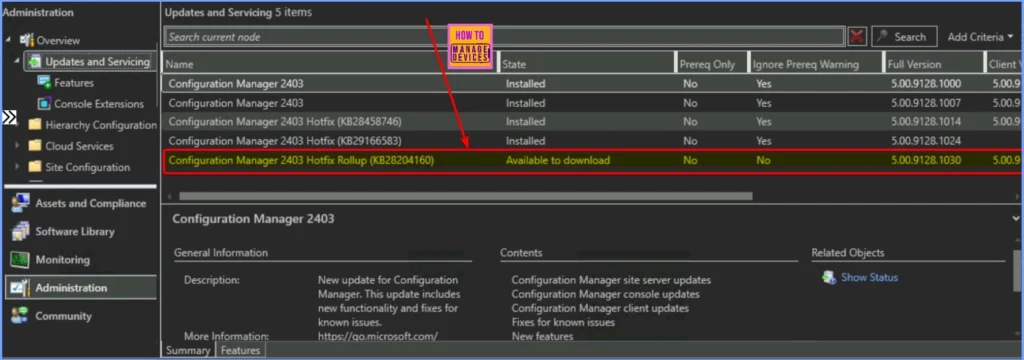Viewport: 1024px width, 360px height.
Task: Click the Hierarchy Configuration folder icon
Action: [35, 125]
